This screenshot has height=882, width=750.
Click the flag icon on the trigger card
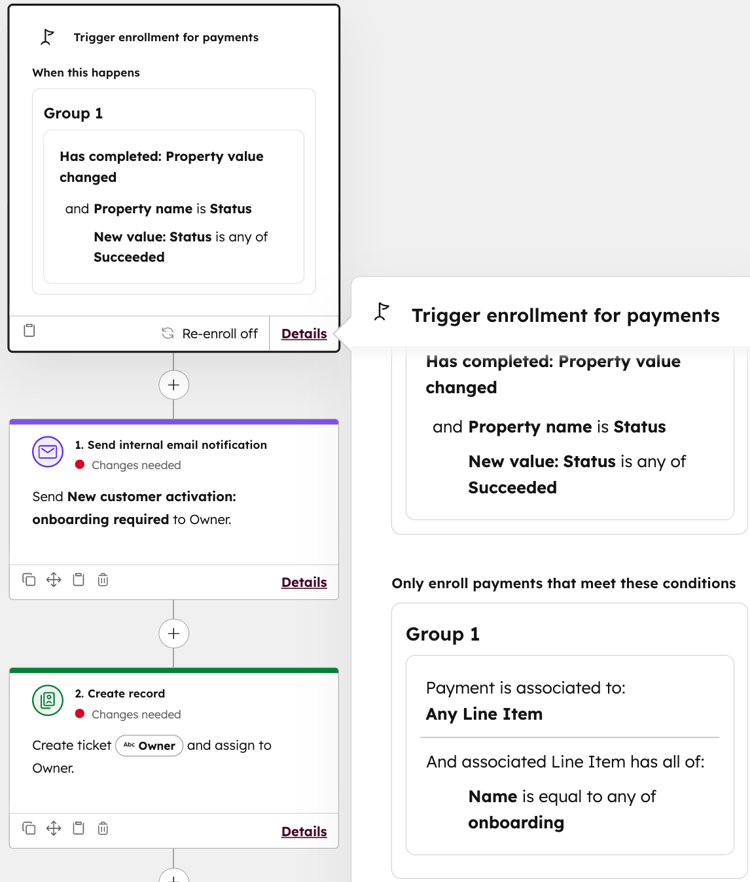[x=46, y=36]
